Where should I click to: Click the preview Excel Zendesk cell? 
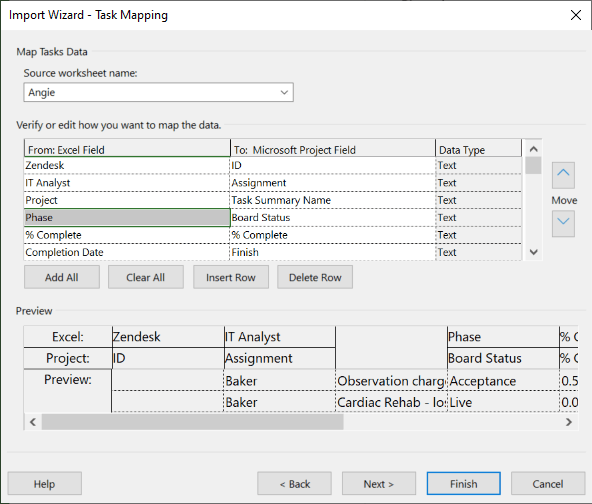(168, 337)
